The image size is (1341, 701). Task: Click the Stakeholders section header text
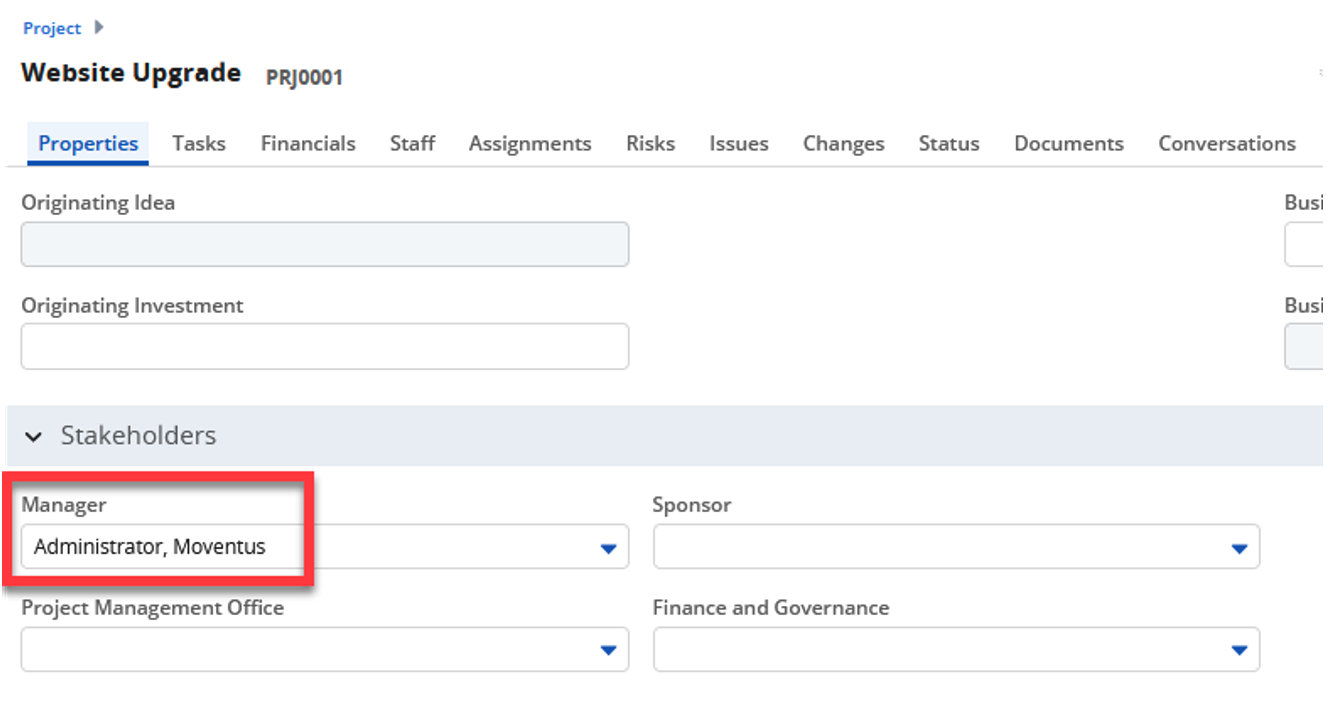[138, 436]
